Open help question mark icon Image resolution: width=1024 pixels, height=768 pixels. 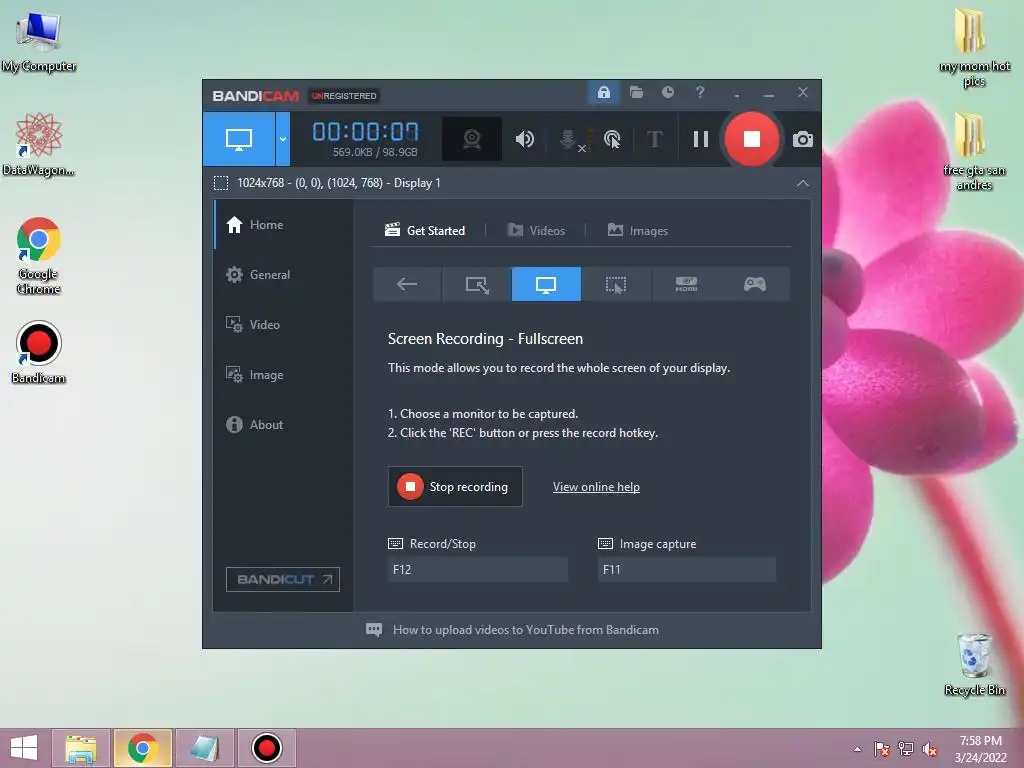click(x=699, y=92)
